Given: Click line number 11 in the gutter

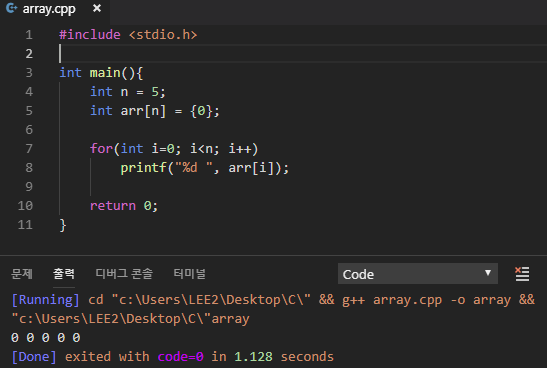Looking at the screenshot, I should pyautogui.click(x=25, y=225).
